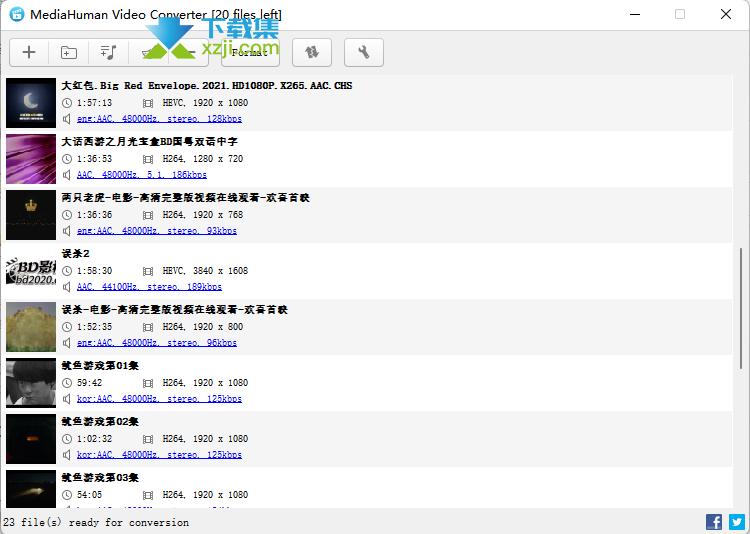
Task: Click the speaker icon in 误杀2 row
Action: tap(67, 287)
